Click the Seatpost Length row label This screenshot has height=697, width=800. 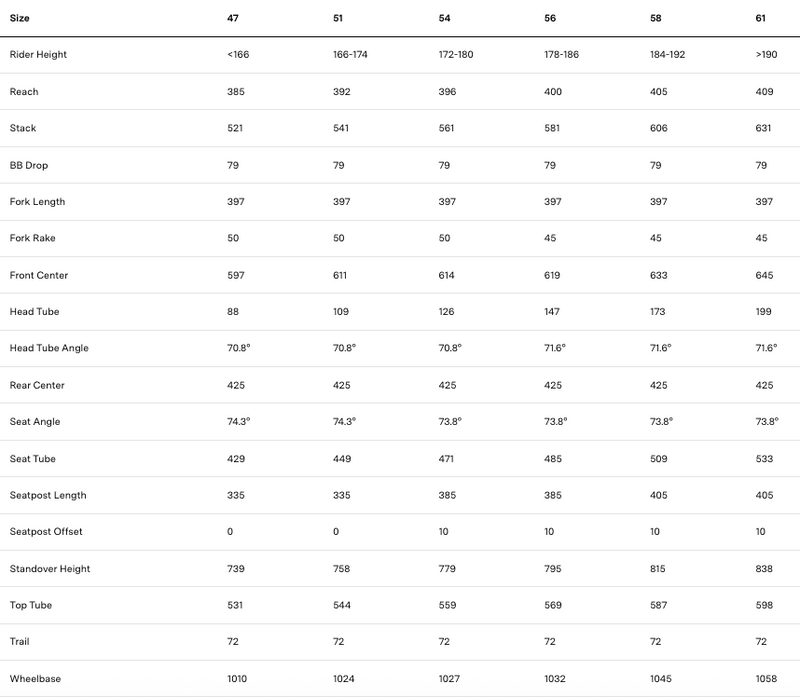[48, 495]
